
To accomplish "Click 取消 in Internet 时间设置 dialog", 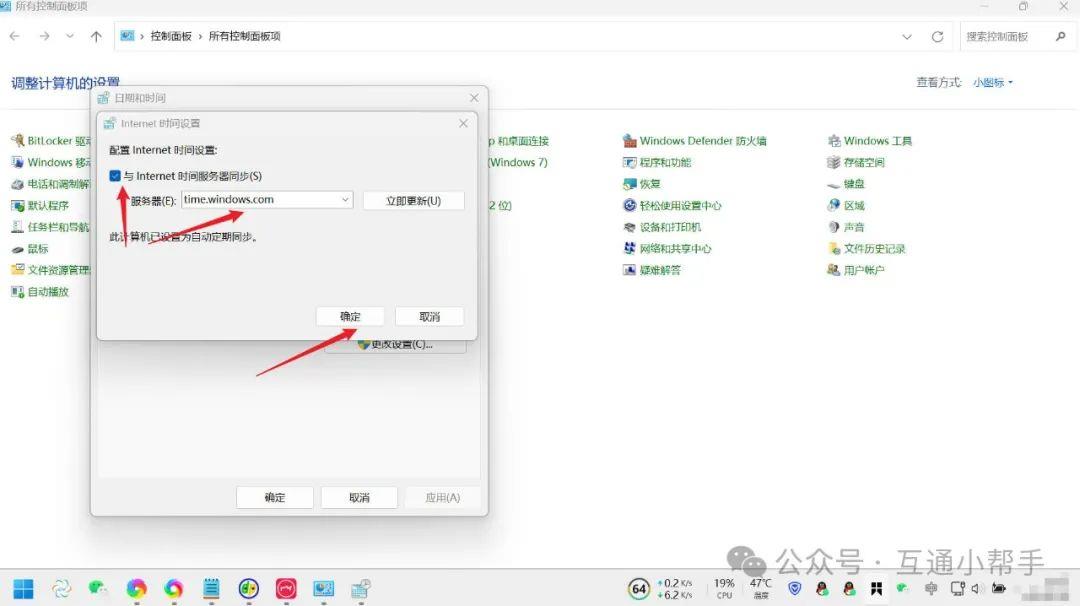I will pos(429,316).
